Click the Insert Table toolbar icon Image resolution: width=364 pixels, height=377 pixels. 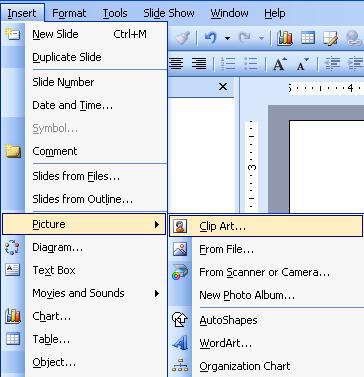[x=308, y=38]
